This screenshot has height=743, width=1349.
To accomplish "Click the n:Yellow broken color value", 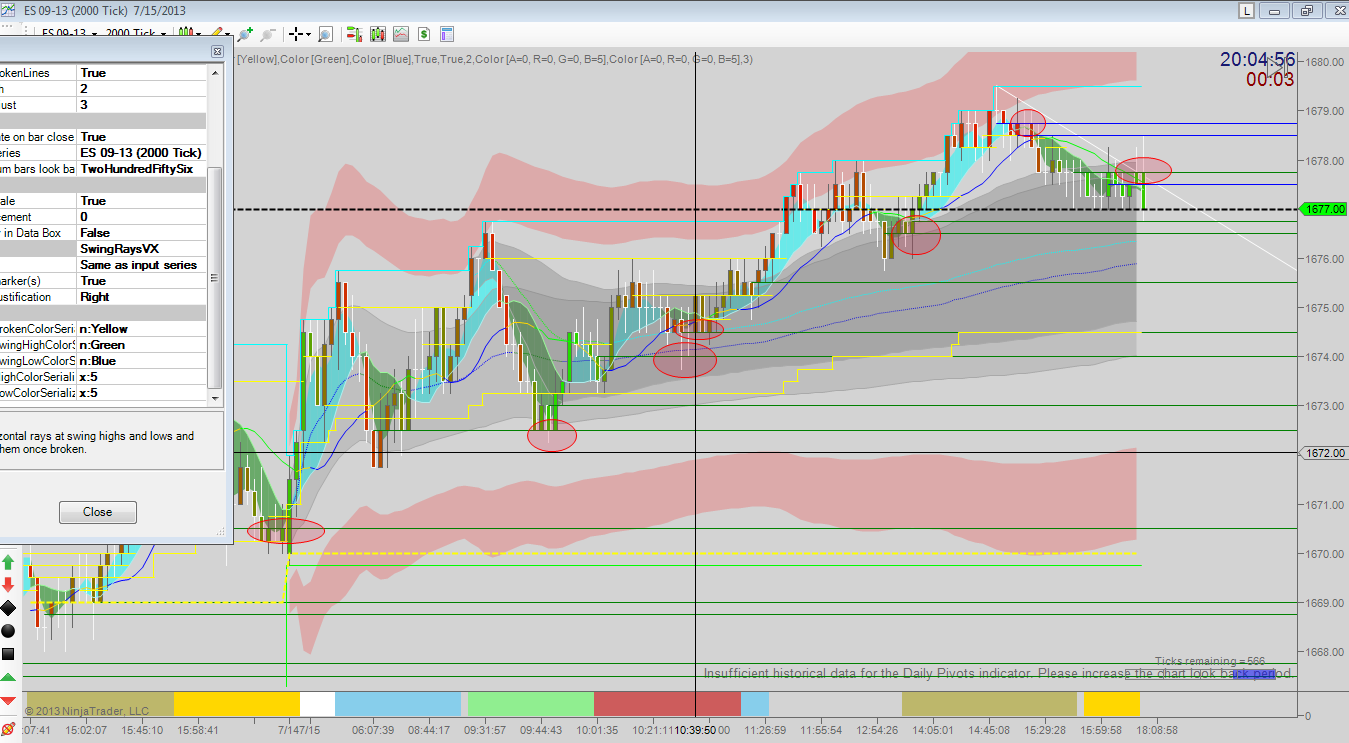I will pos(141,329).
